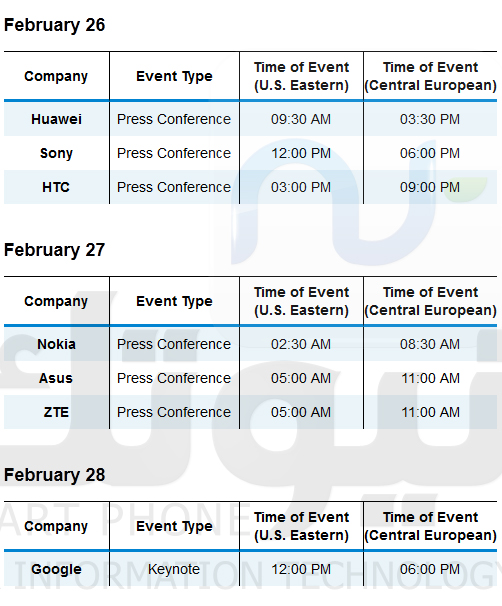Click the February 28 heading

point(54,475)
